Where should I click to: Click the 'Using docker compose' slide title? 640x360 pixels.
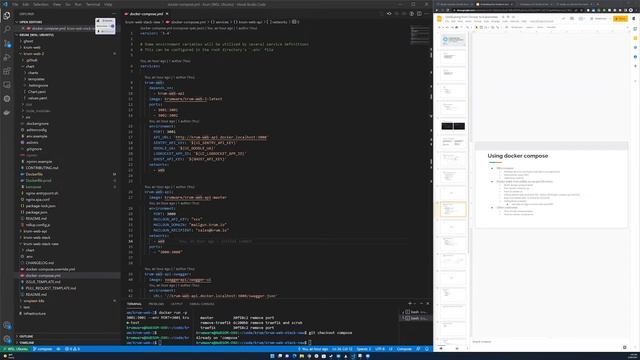point(518,156)
